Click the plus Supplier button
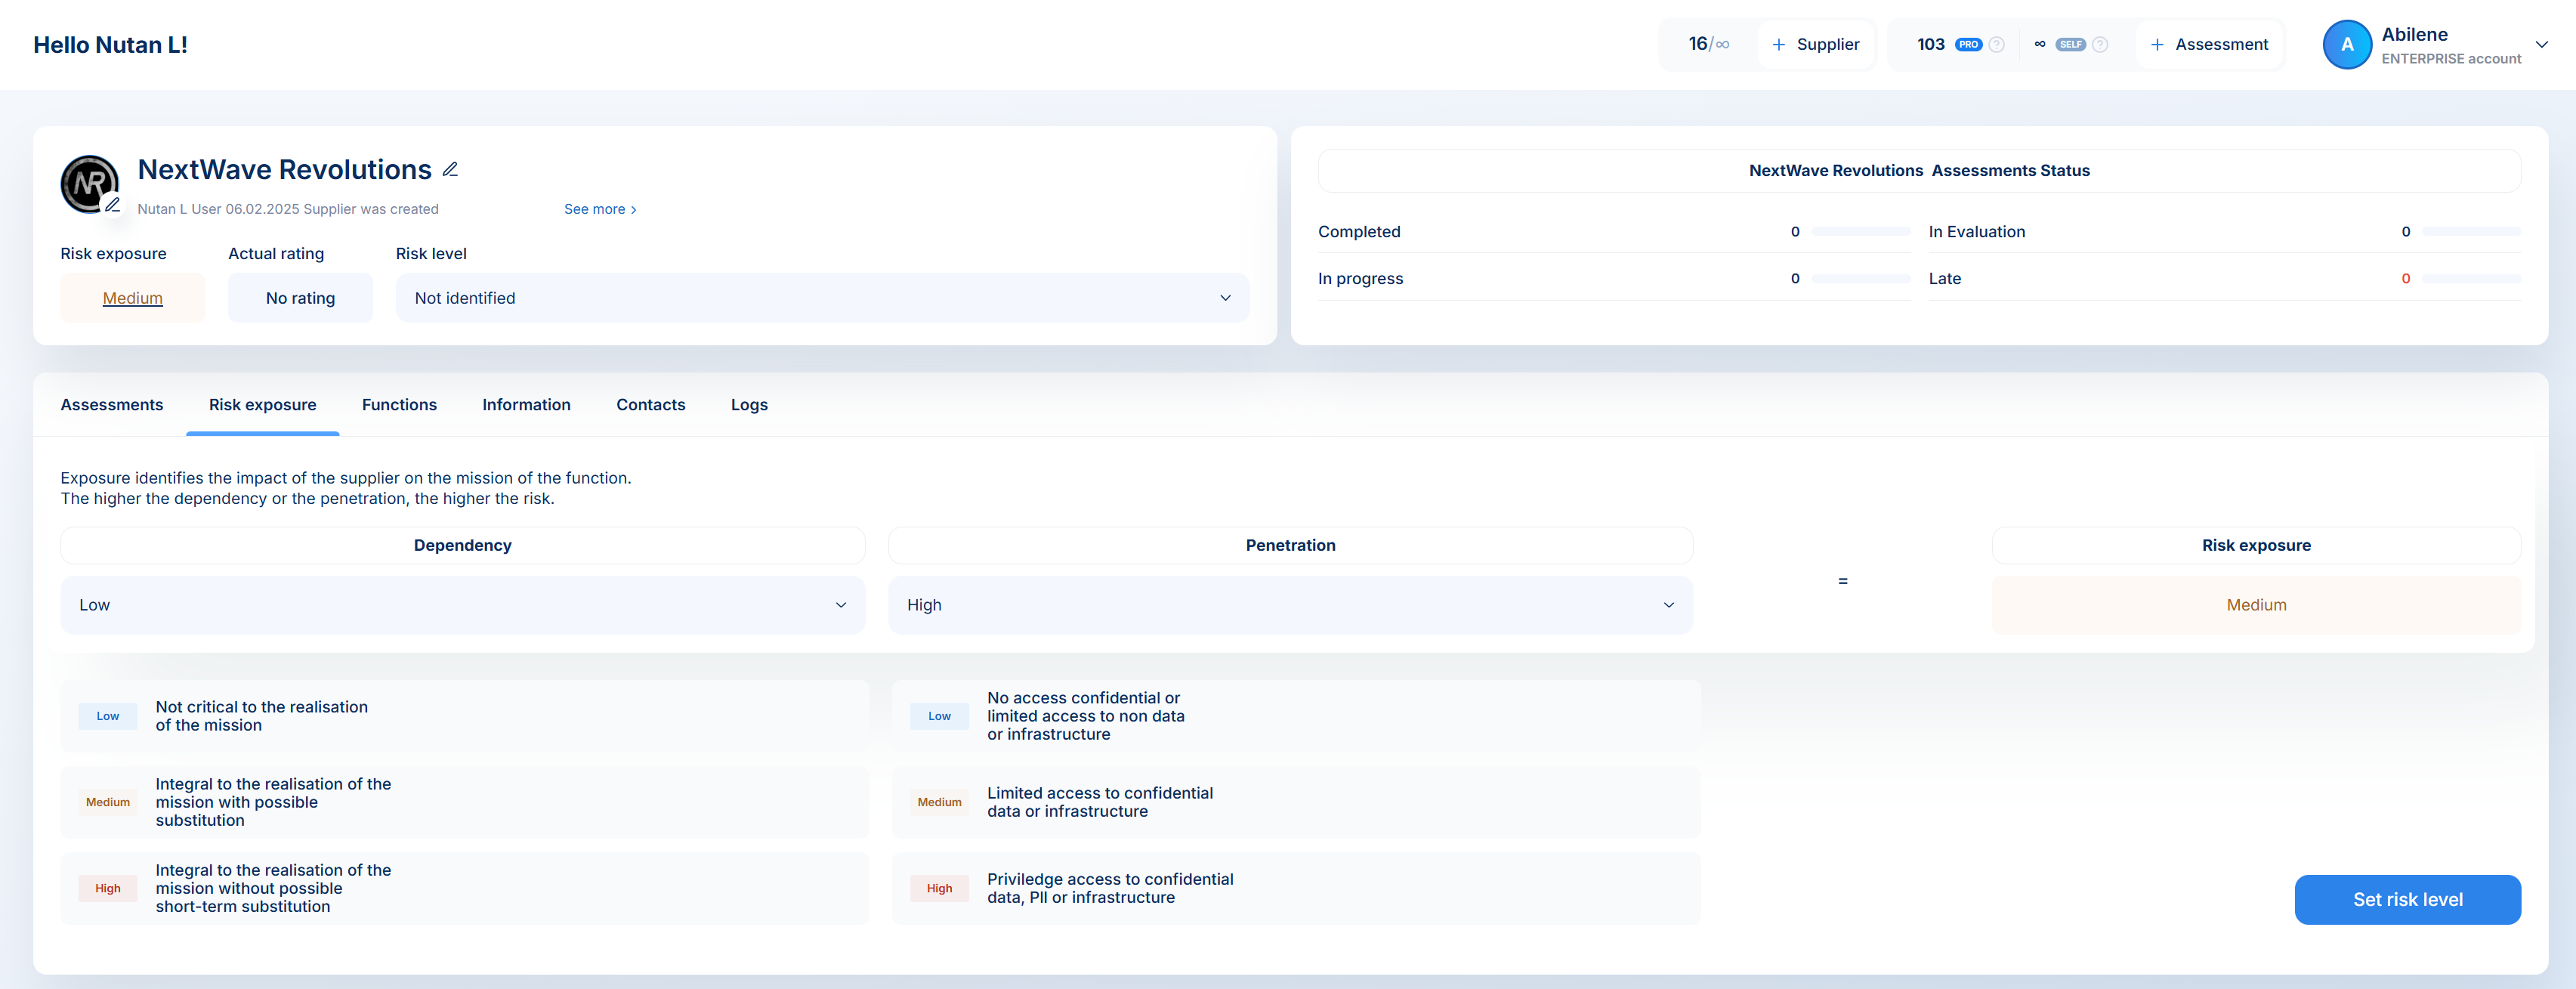Viewport: 2576px width, 989px height. [1815, 44]
